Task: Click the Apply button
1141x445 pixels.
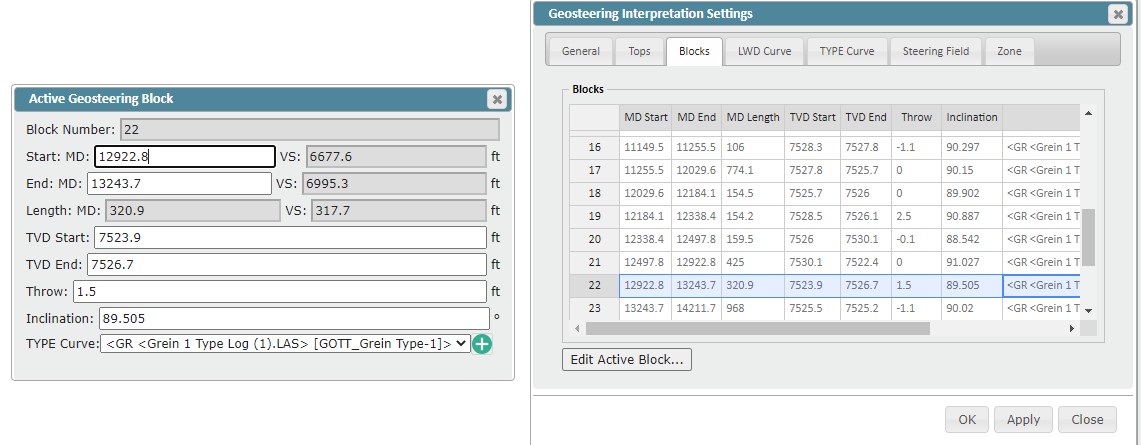Action: [x=1023, y=420]
